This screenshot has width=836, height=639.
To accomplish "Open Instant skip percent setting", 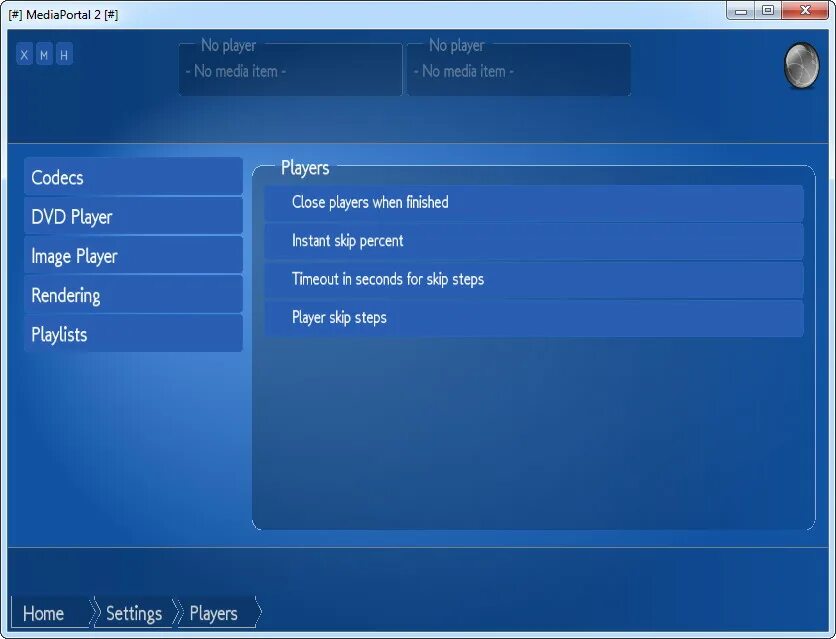I will tap(534, 241).
